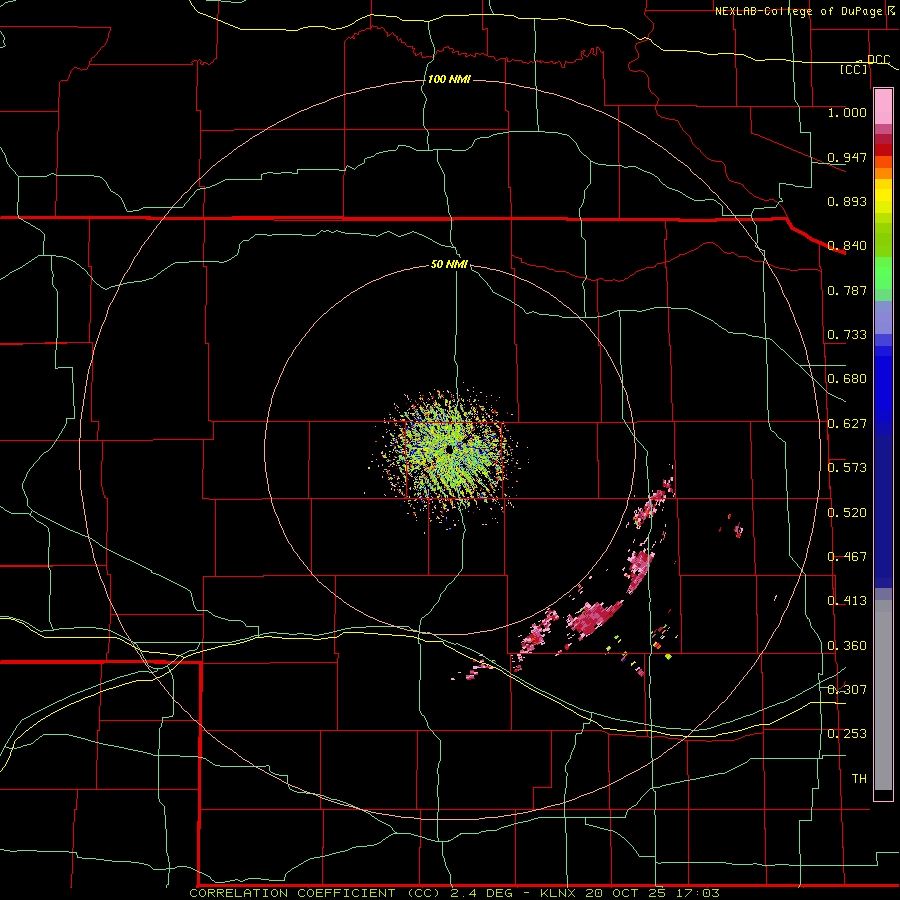Screen dimensions: 900x900
Task: Click the NEXLAB-College of DuPage header text
Action: coord(798,11)
